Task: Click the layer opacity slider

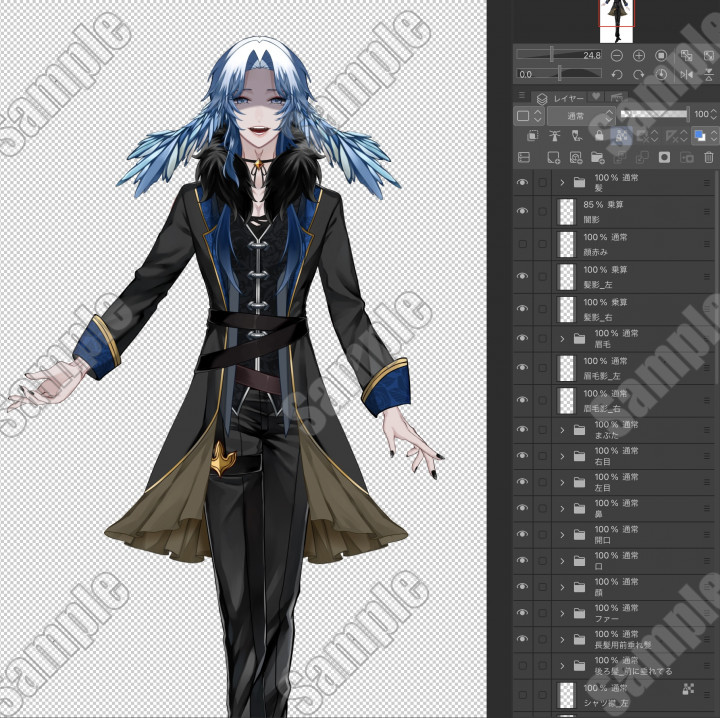Action: click(654, 115)
